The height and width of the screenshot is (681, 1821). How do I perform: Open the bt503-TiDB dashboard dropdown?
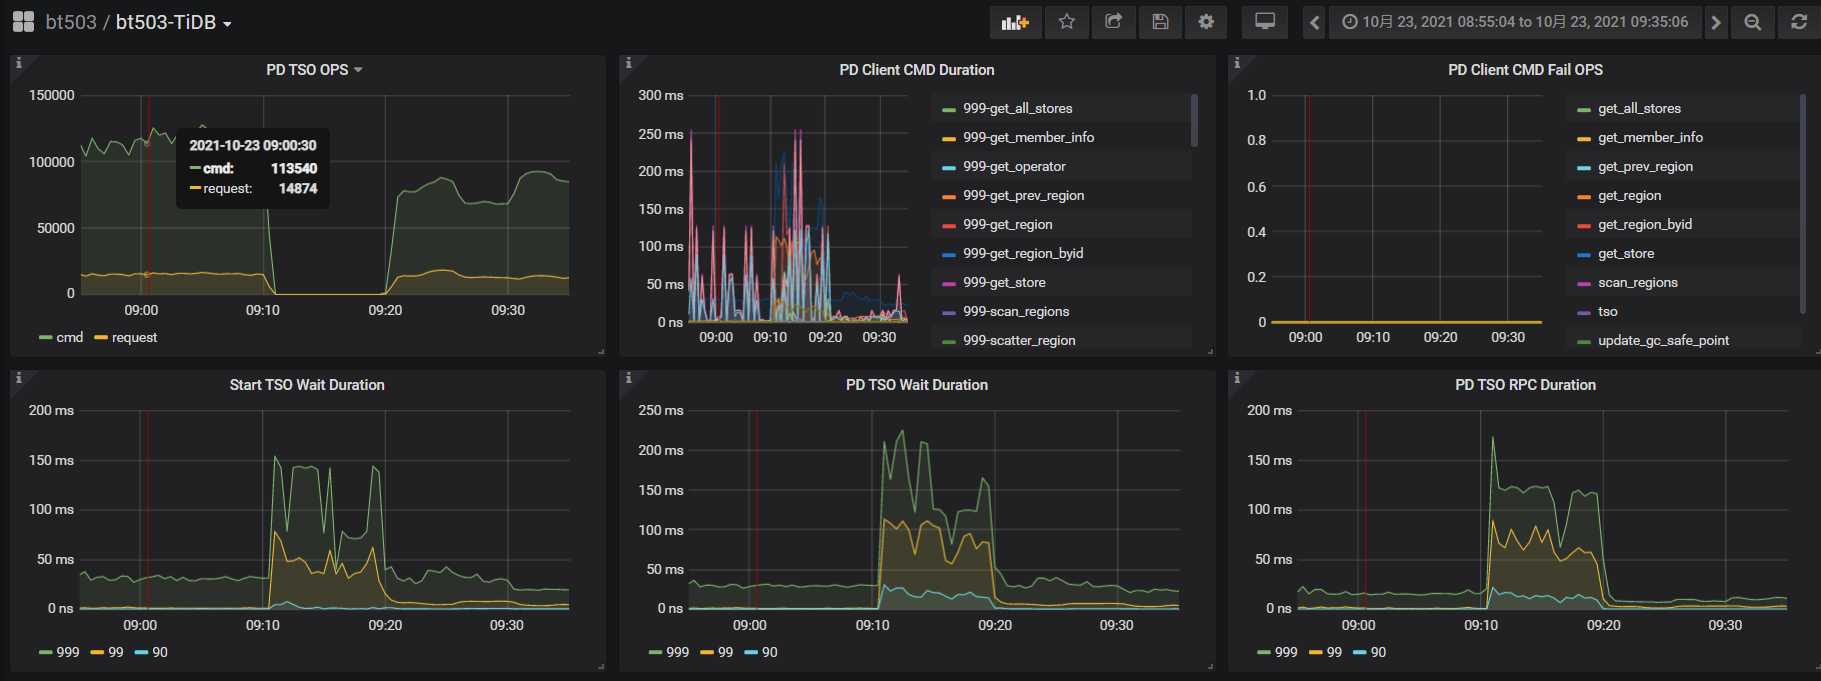(173, 22)
